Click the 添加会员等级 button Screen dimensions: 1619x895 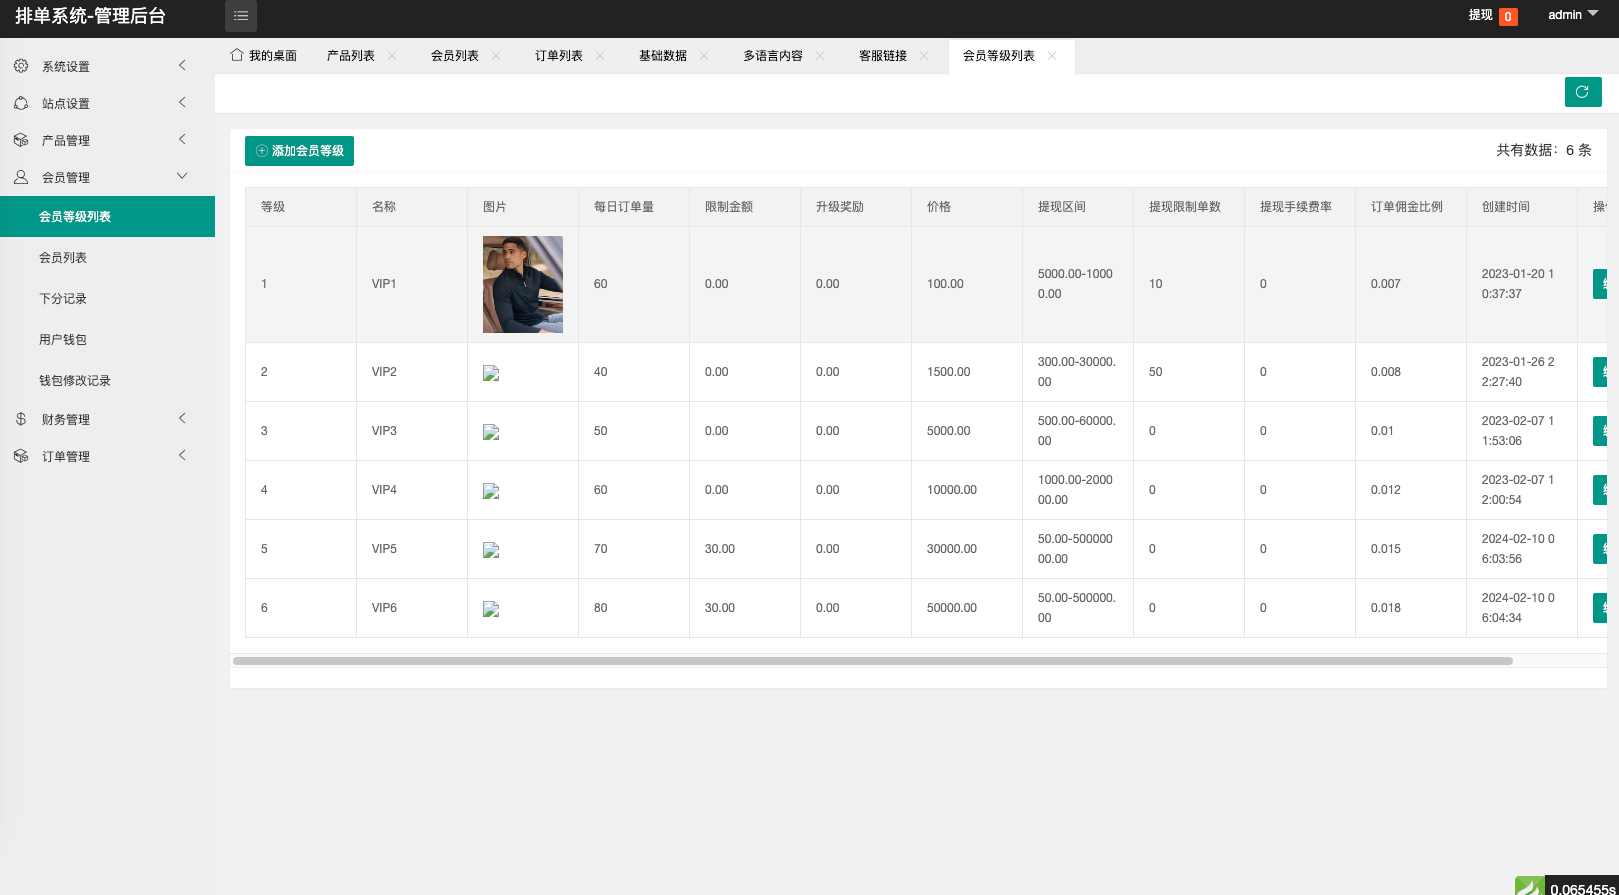point(299,151)
